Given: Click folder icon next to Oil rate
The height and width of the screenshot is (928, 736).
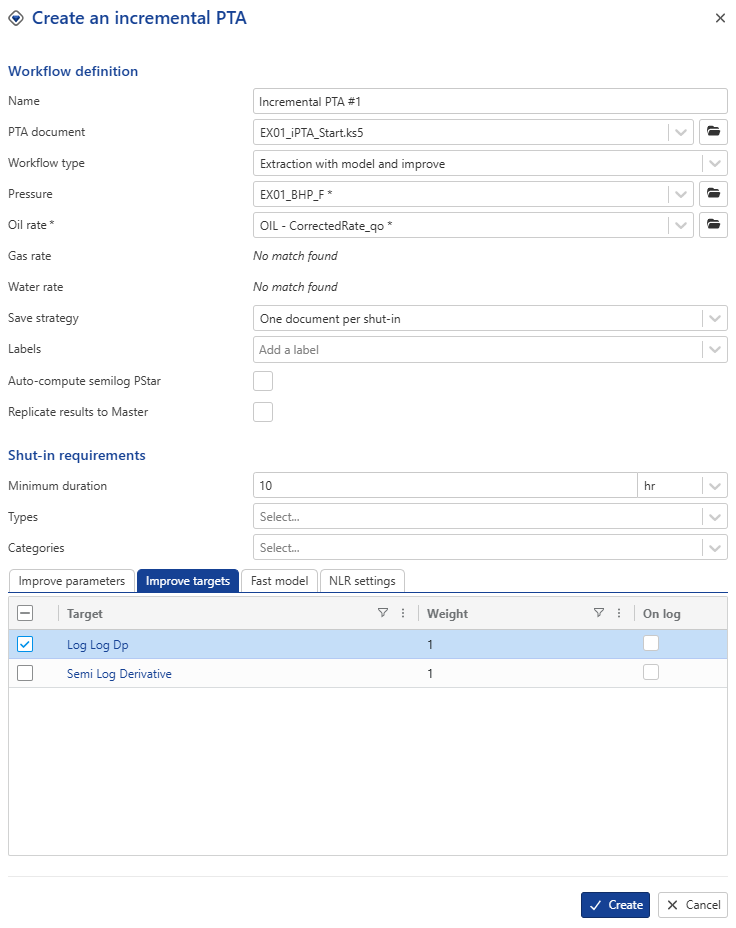Looking at the screenshot, I should tap(712, 226).
